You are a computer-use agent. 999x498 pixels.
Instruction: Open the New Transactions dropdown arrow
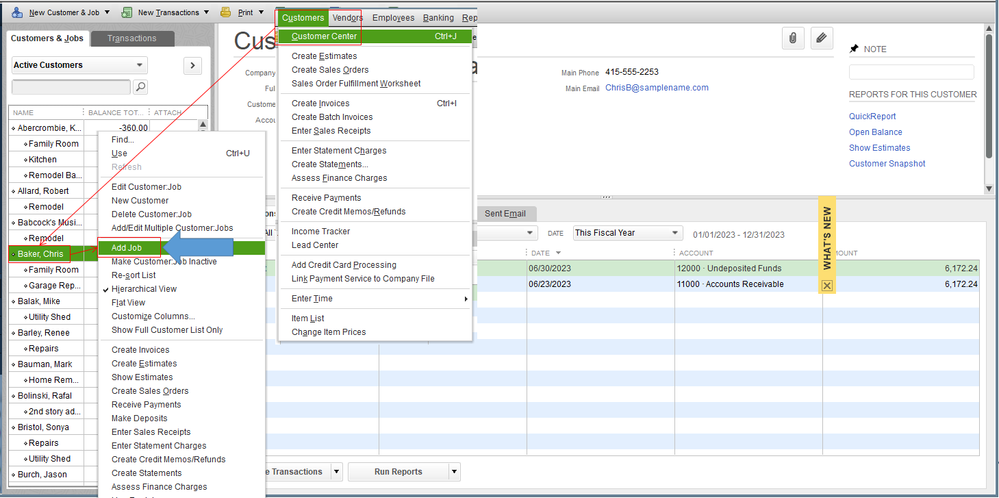click(206, 12)
